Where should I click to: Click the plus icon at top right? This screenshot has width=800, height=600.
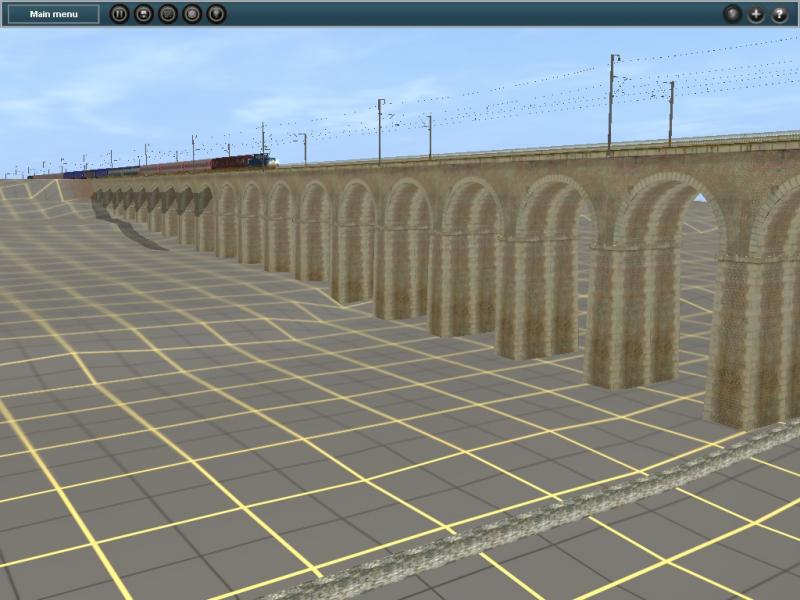(756, 14)
